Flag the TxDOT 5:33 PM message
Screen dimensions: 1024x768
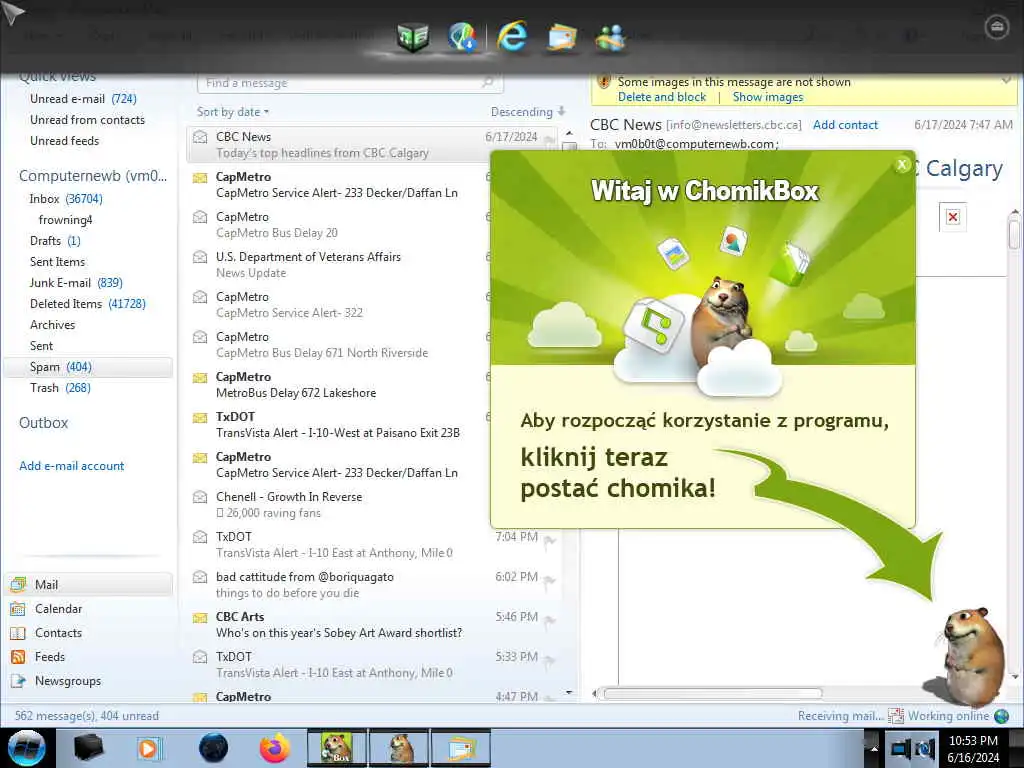(550, 660)
